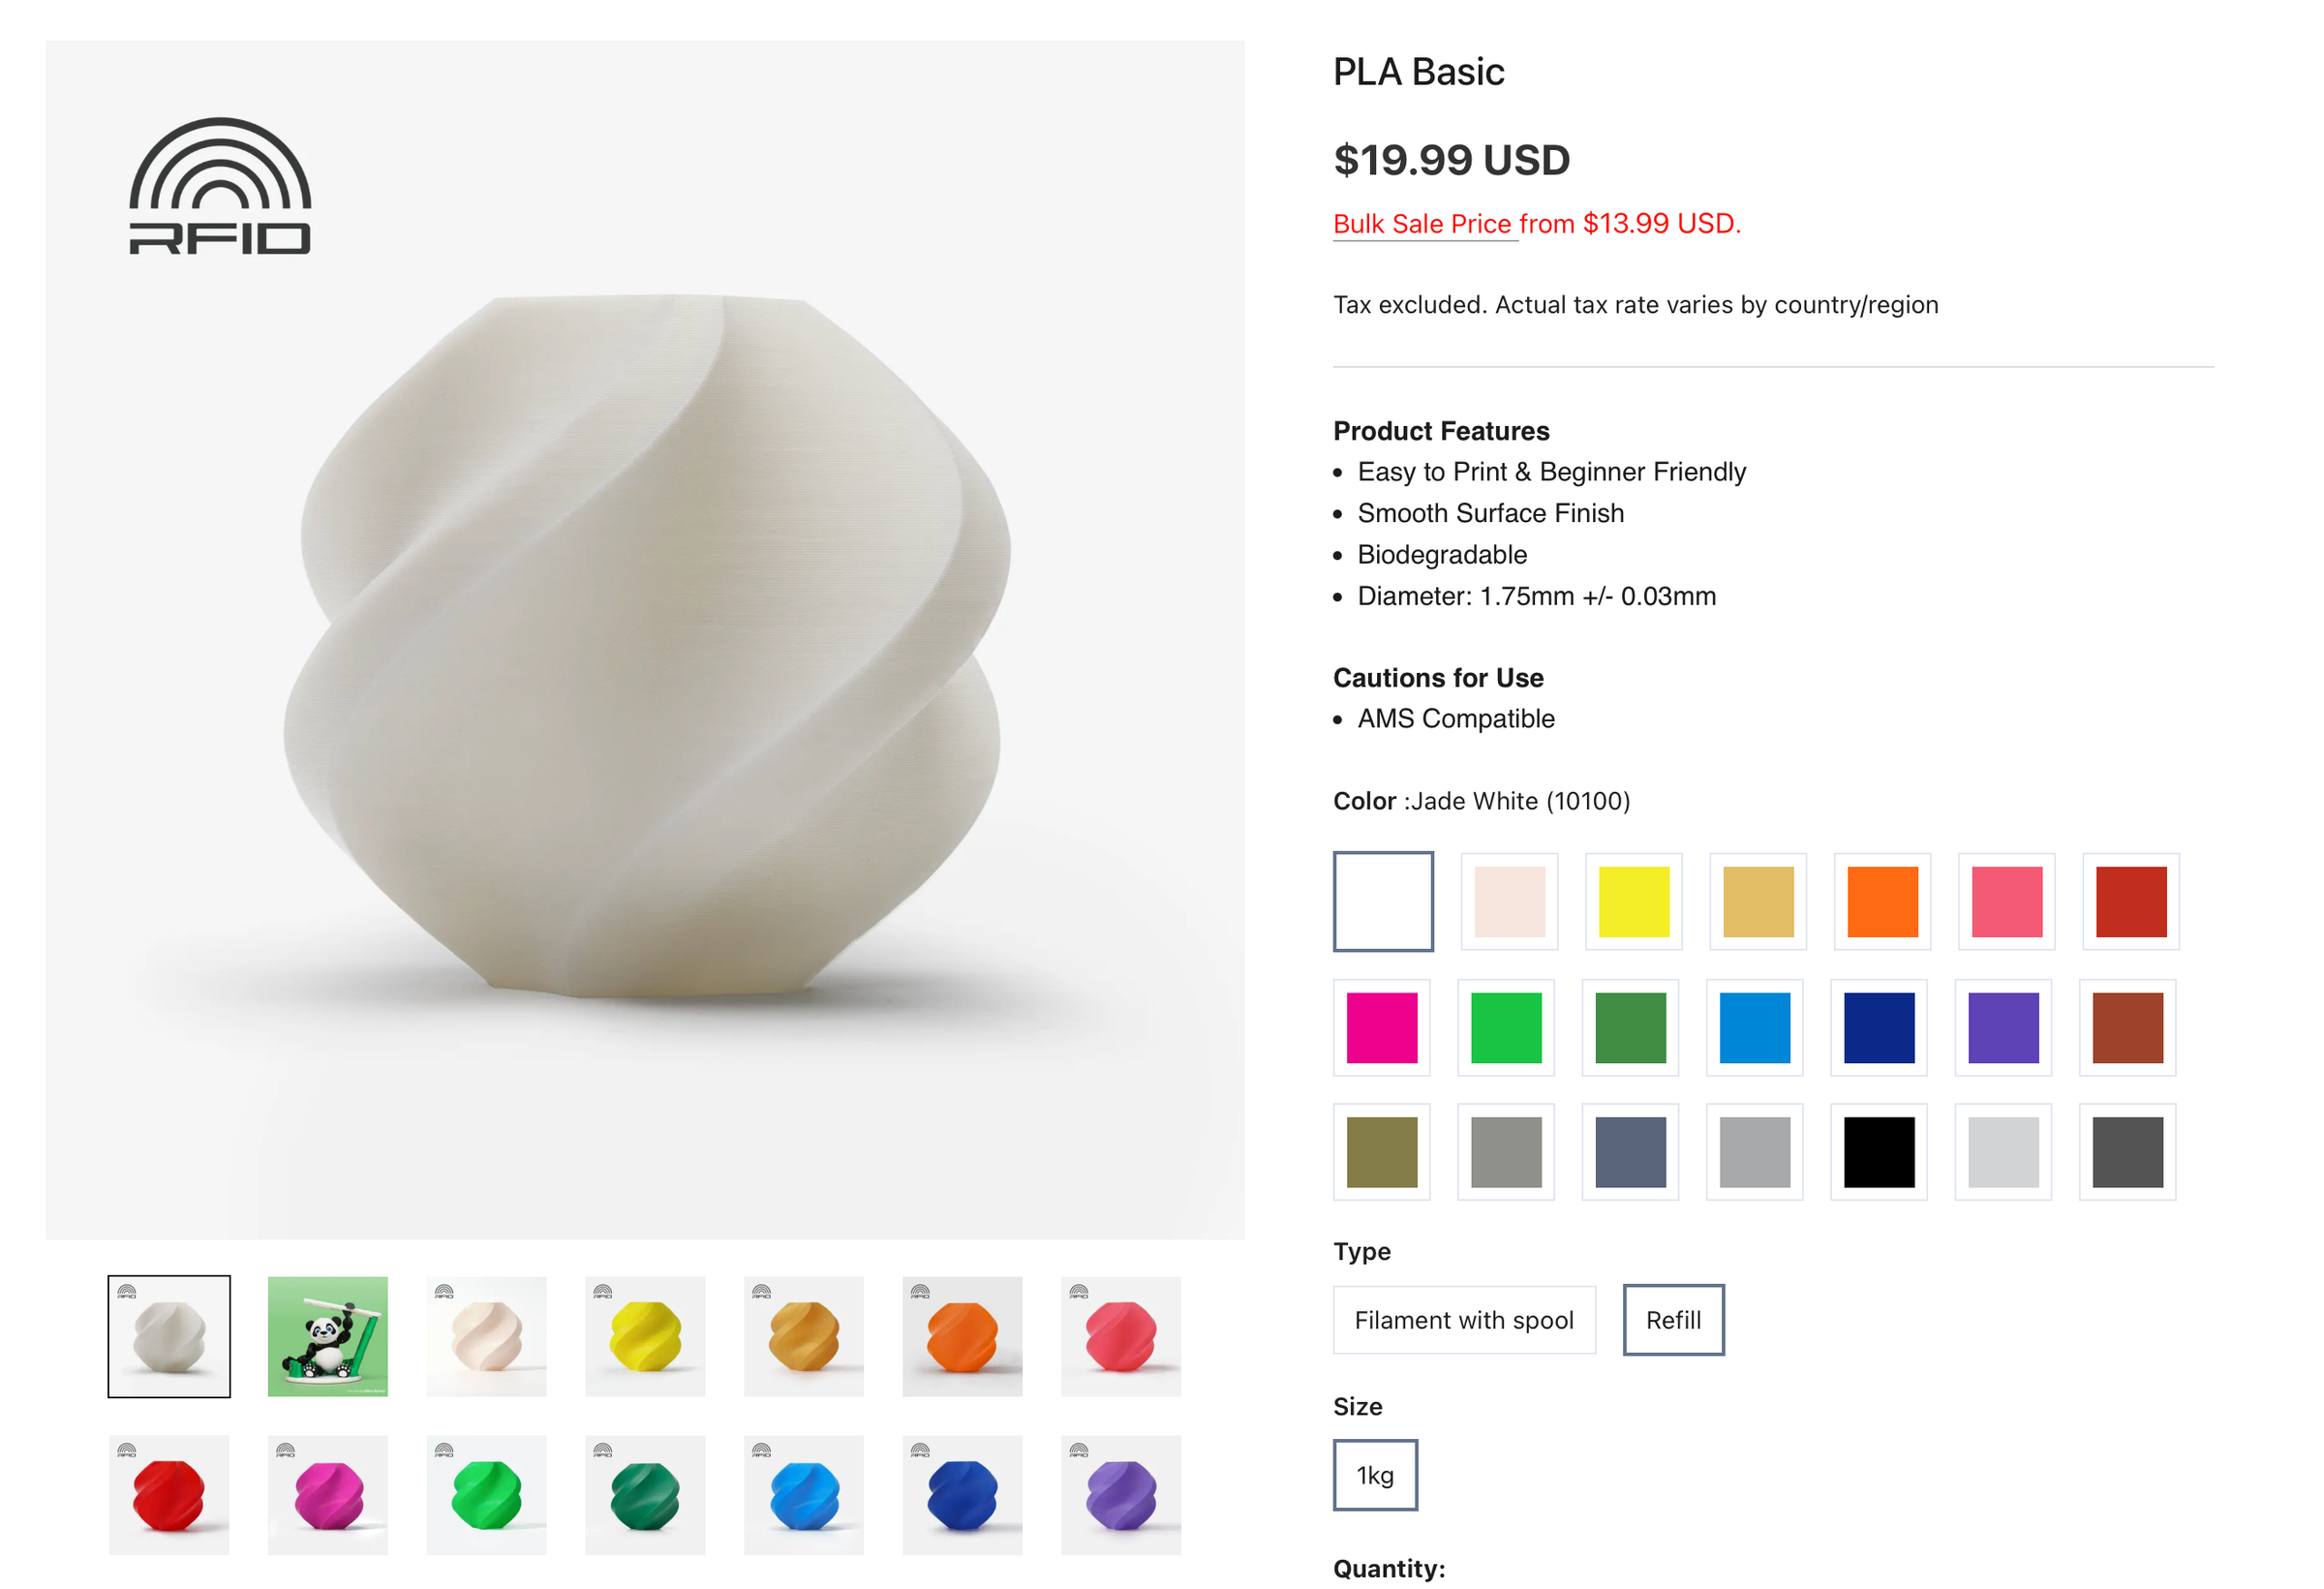Select the 1kg size option
Screen dimensions: 2324x1589
pyautogui.click(x=1375, y=1473)
